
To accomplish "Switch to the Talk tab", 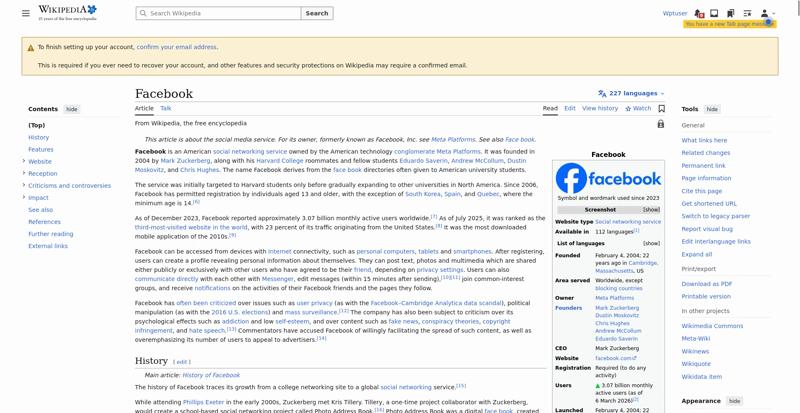I will [166, 108].
